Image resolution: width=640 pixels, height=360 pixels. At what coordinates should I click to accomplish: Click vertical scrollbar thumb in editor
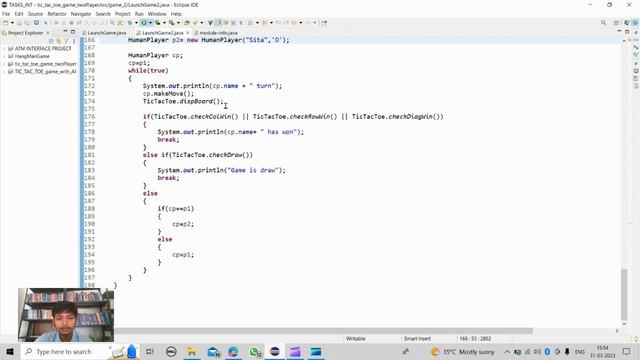(x=624, y=294)
